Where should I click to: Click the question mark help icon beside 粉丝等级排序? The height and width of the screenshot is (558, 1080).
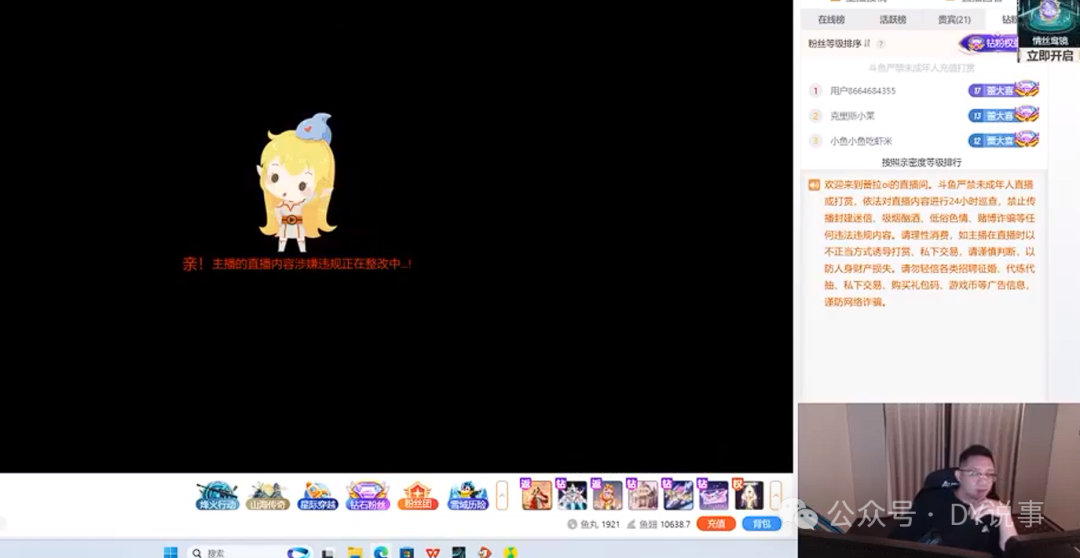(x=880, y=44)
